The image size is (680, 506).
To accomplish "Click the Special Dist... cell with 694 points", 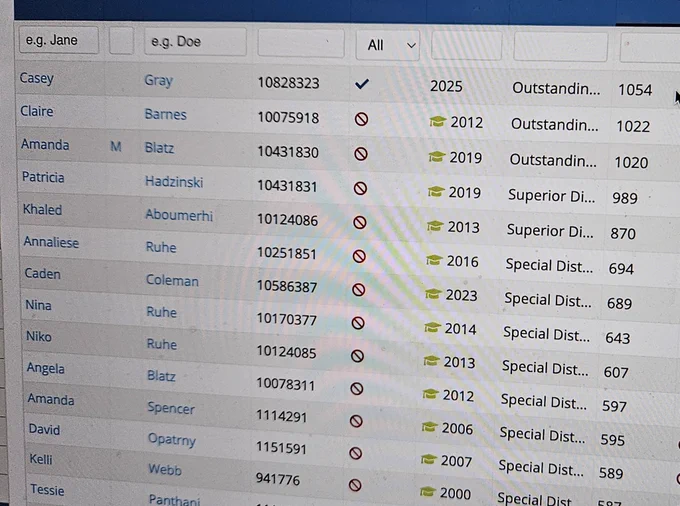I will pos(549,265).
